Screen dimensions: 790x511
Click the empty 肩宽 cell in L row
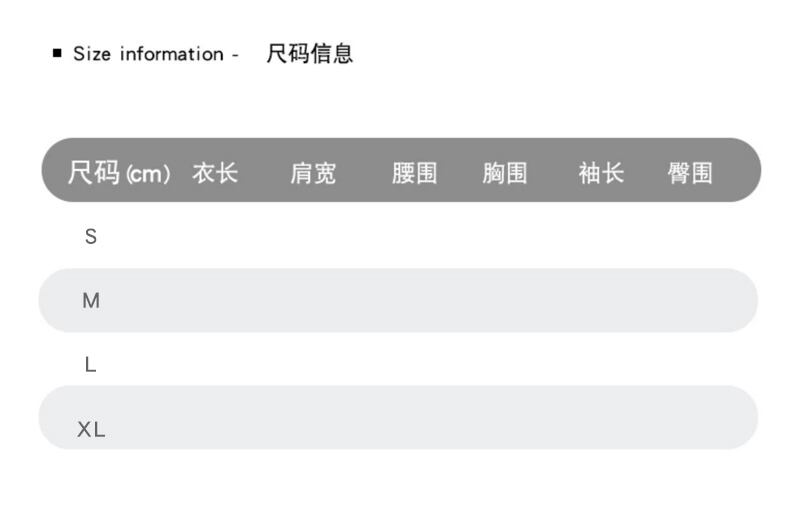313,364
